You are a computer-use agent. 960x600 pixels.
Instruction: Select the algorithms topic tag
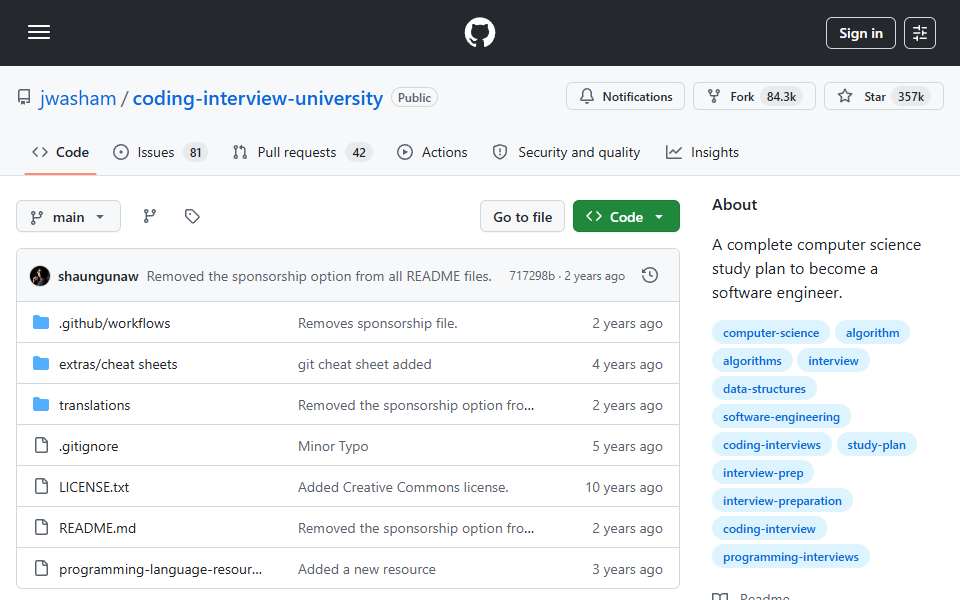[752, 361]
